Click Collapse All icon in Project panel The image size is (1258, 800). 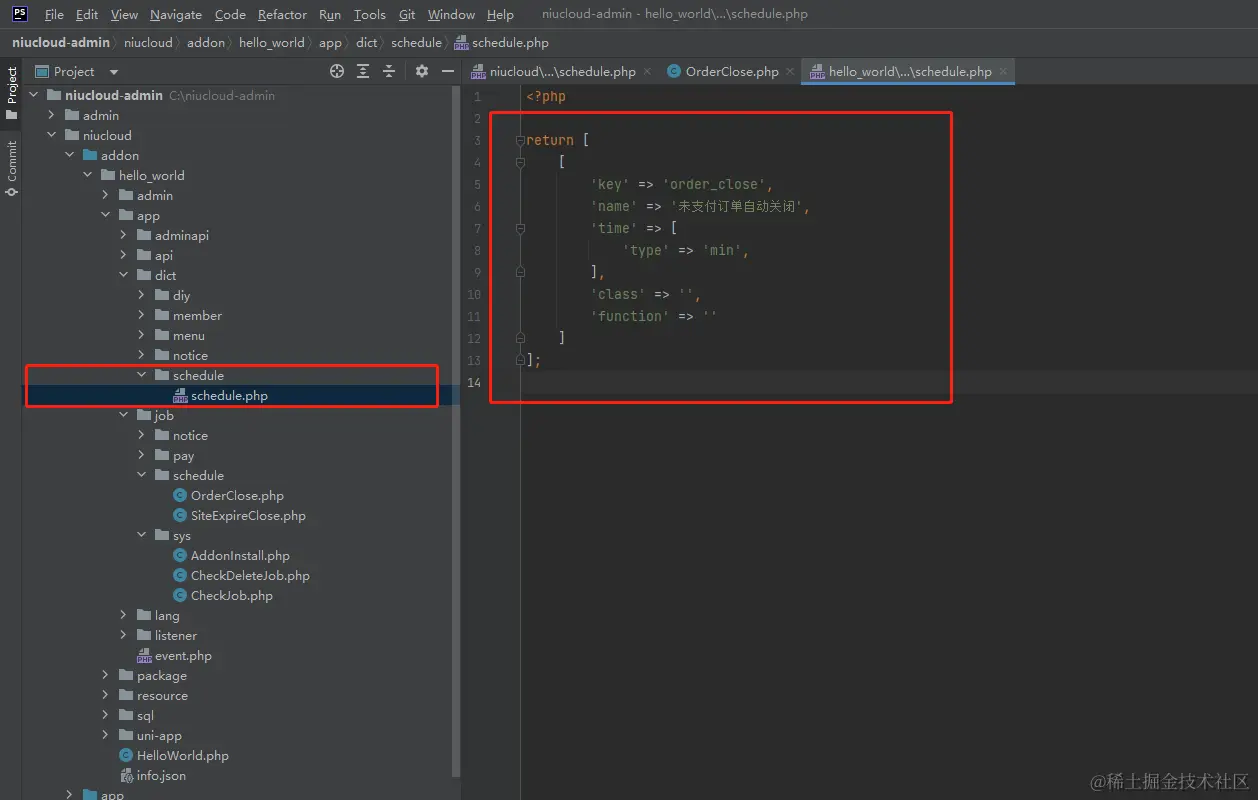pyautogui.click(x=389, y=71)
